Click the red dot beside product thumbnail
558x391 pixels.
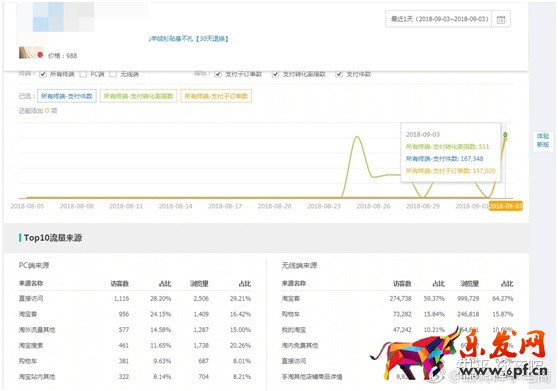40,55
